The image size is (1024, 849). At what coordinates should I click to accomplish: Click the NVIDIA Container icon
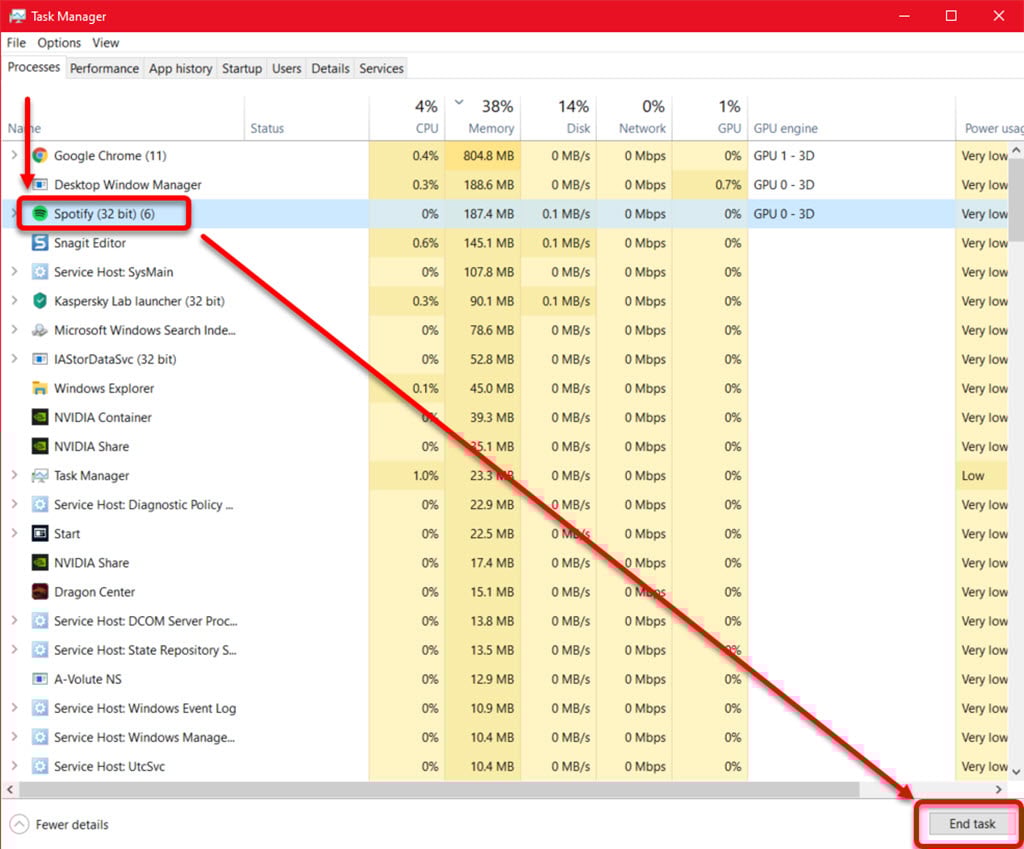[40, 417]
